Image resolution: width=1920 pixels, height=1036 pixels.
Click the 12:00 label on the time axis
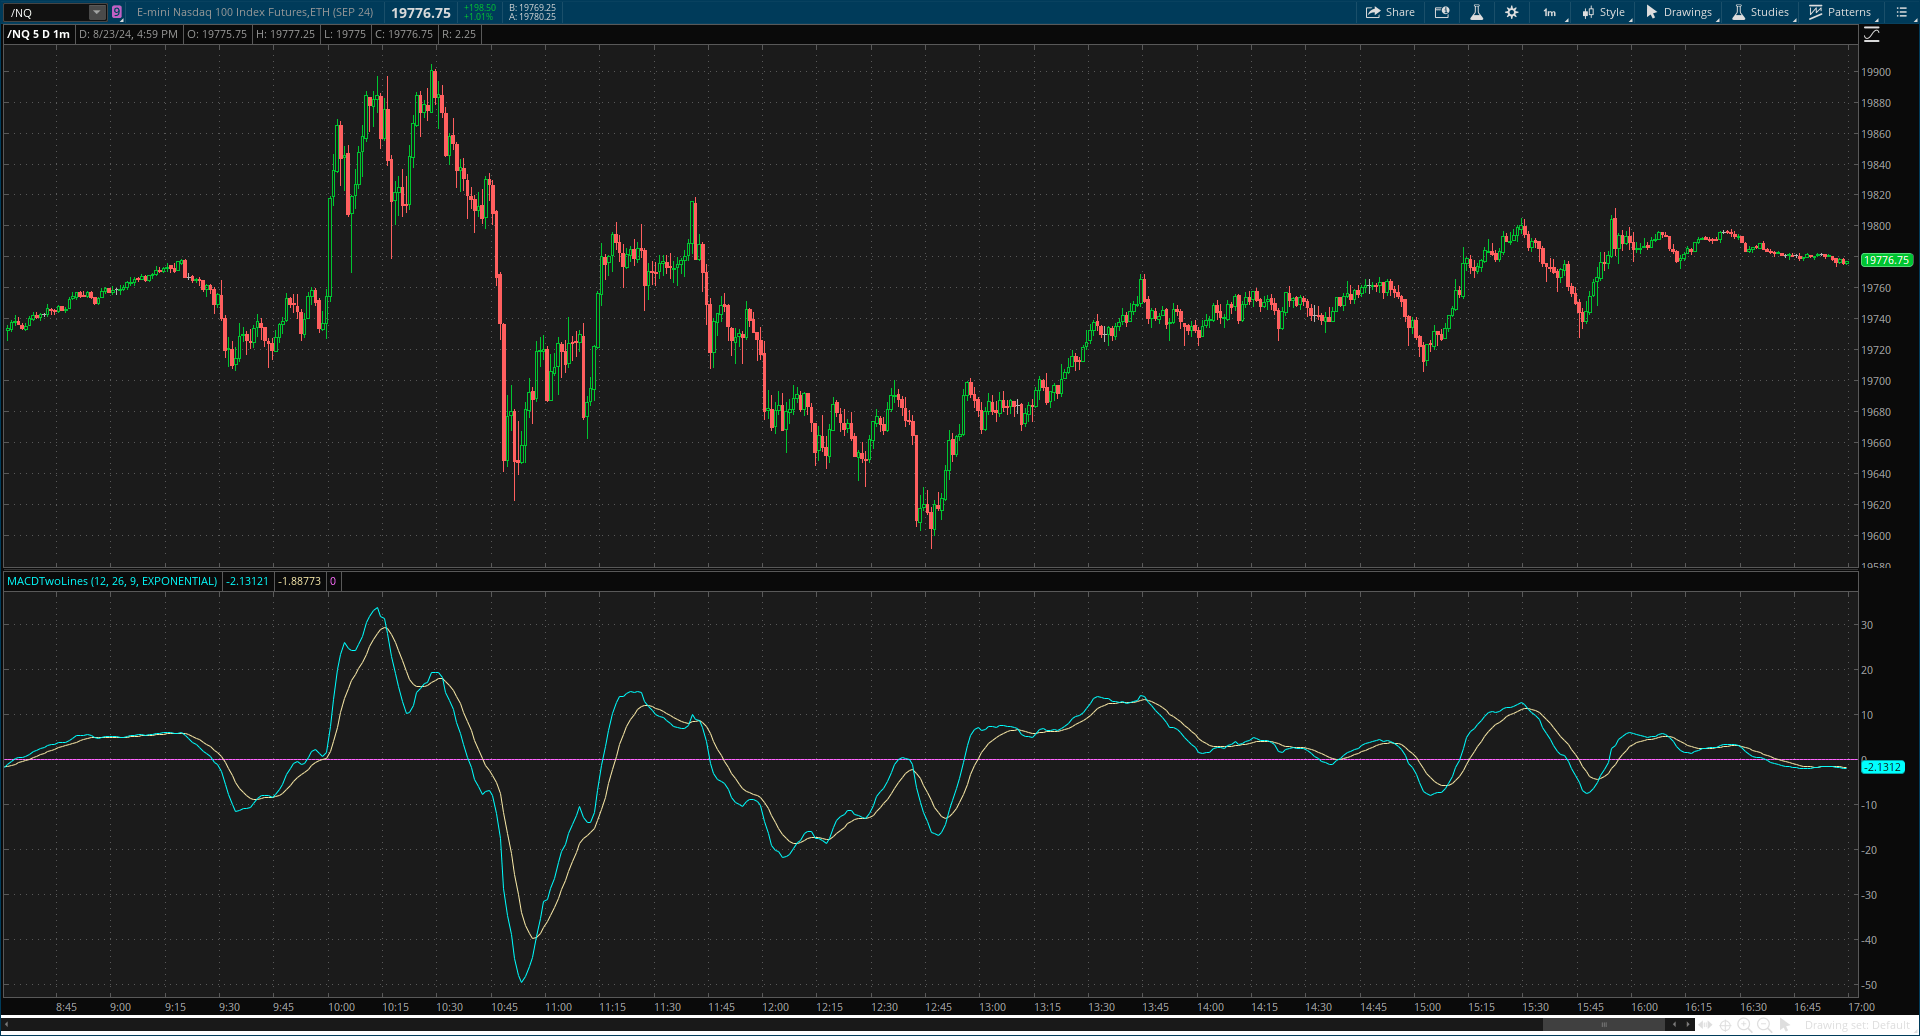point(775,1007)
